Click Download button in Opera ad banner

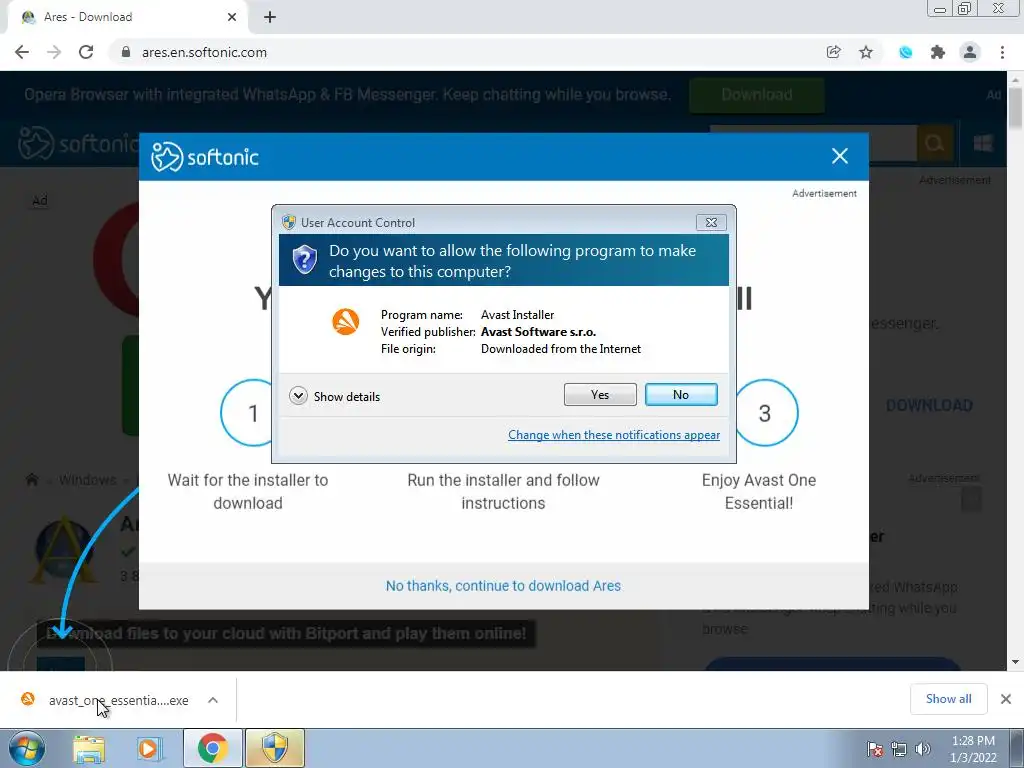click(757, 95)
